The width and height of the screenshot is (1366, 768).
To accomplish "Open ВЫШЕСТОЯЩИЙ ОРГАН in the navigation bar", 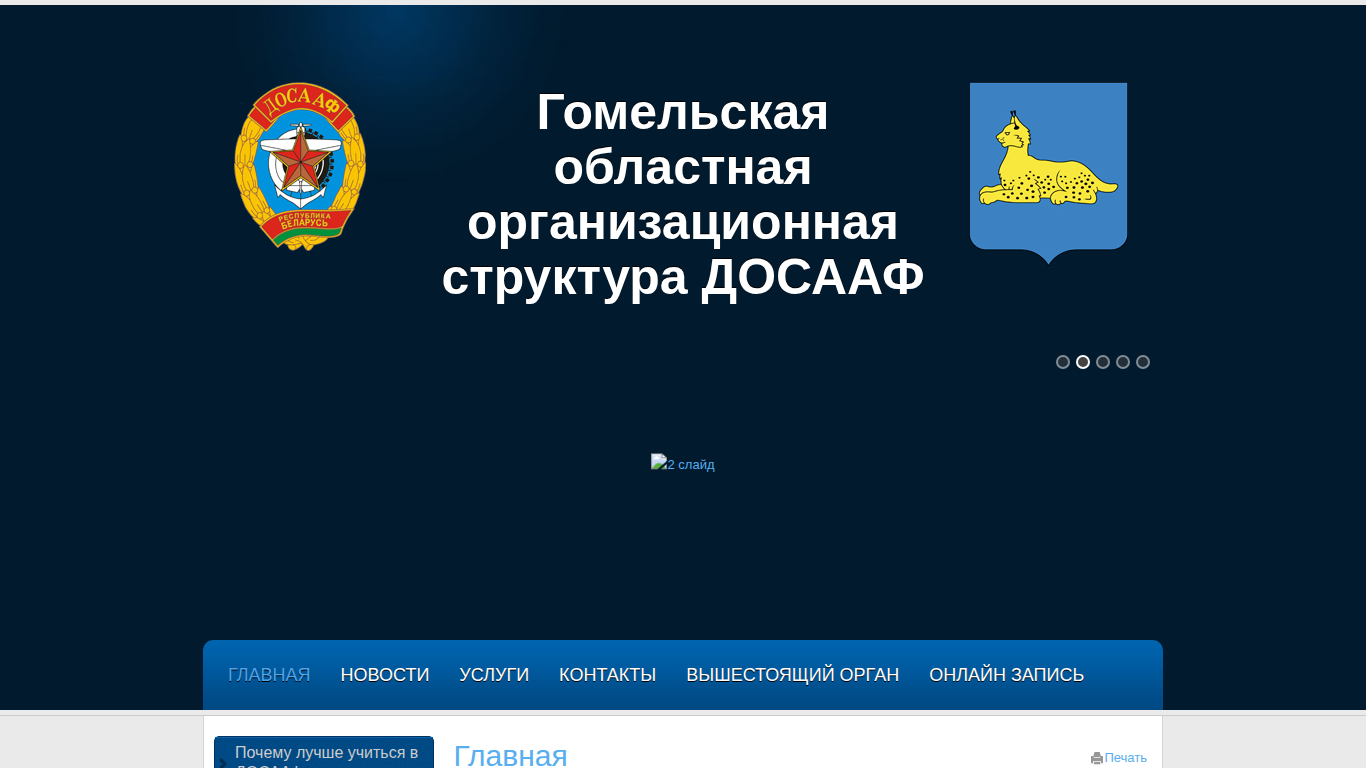I will pyautogui.click(x=793, y=675).
